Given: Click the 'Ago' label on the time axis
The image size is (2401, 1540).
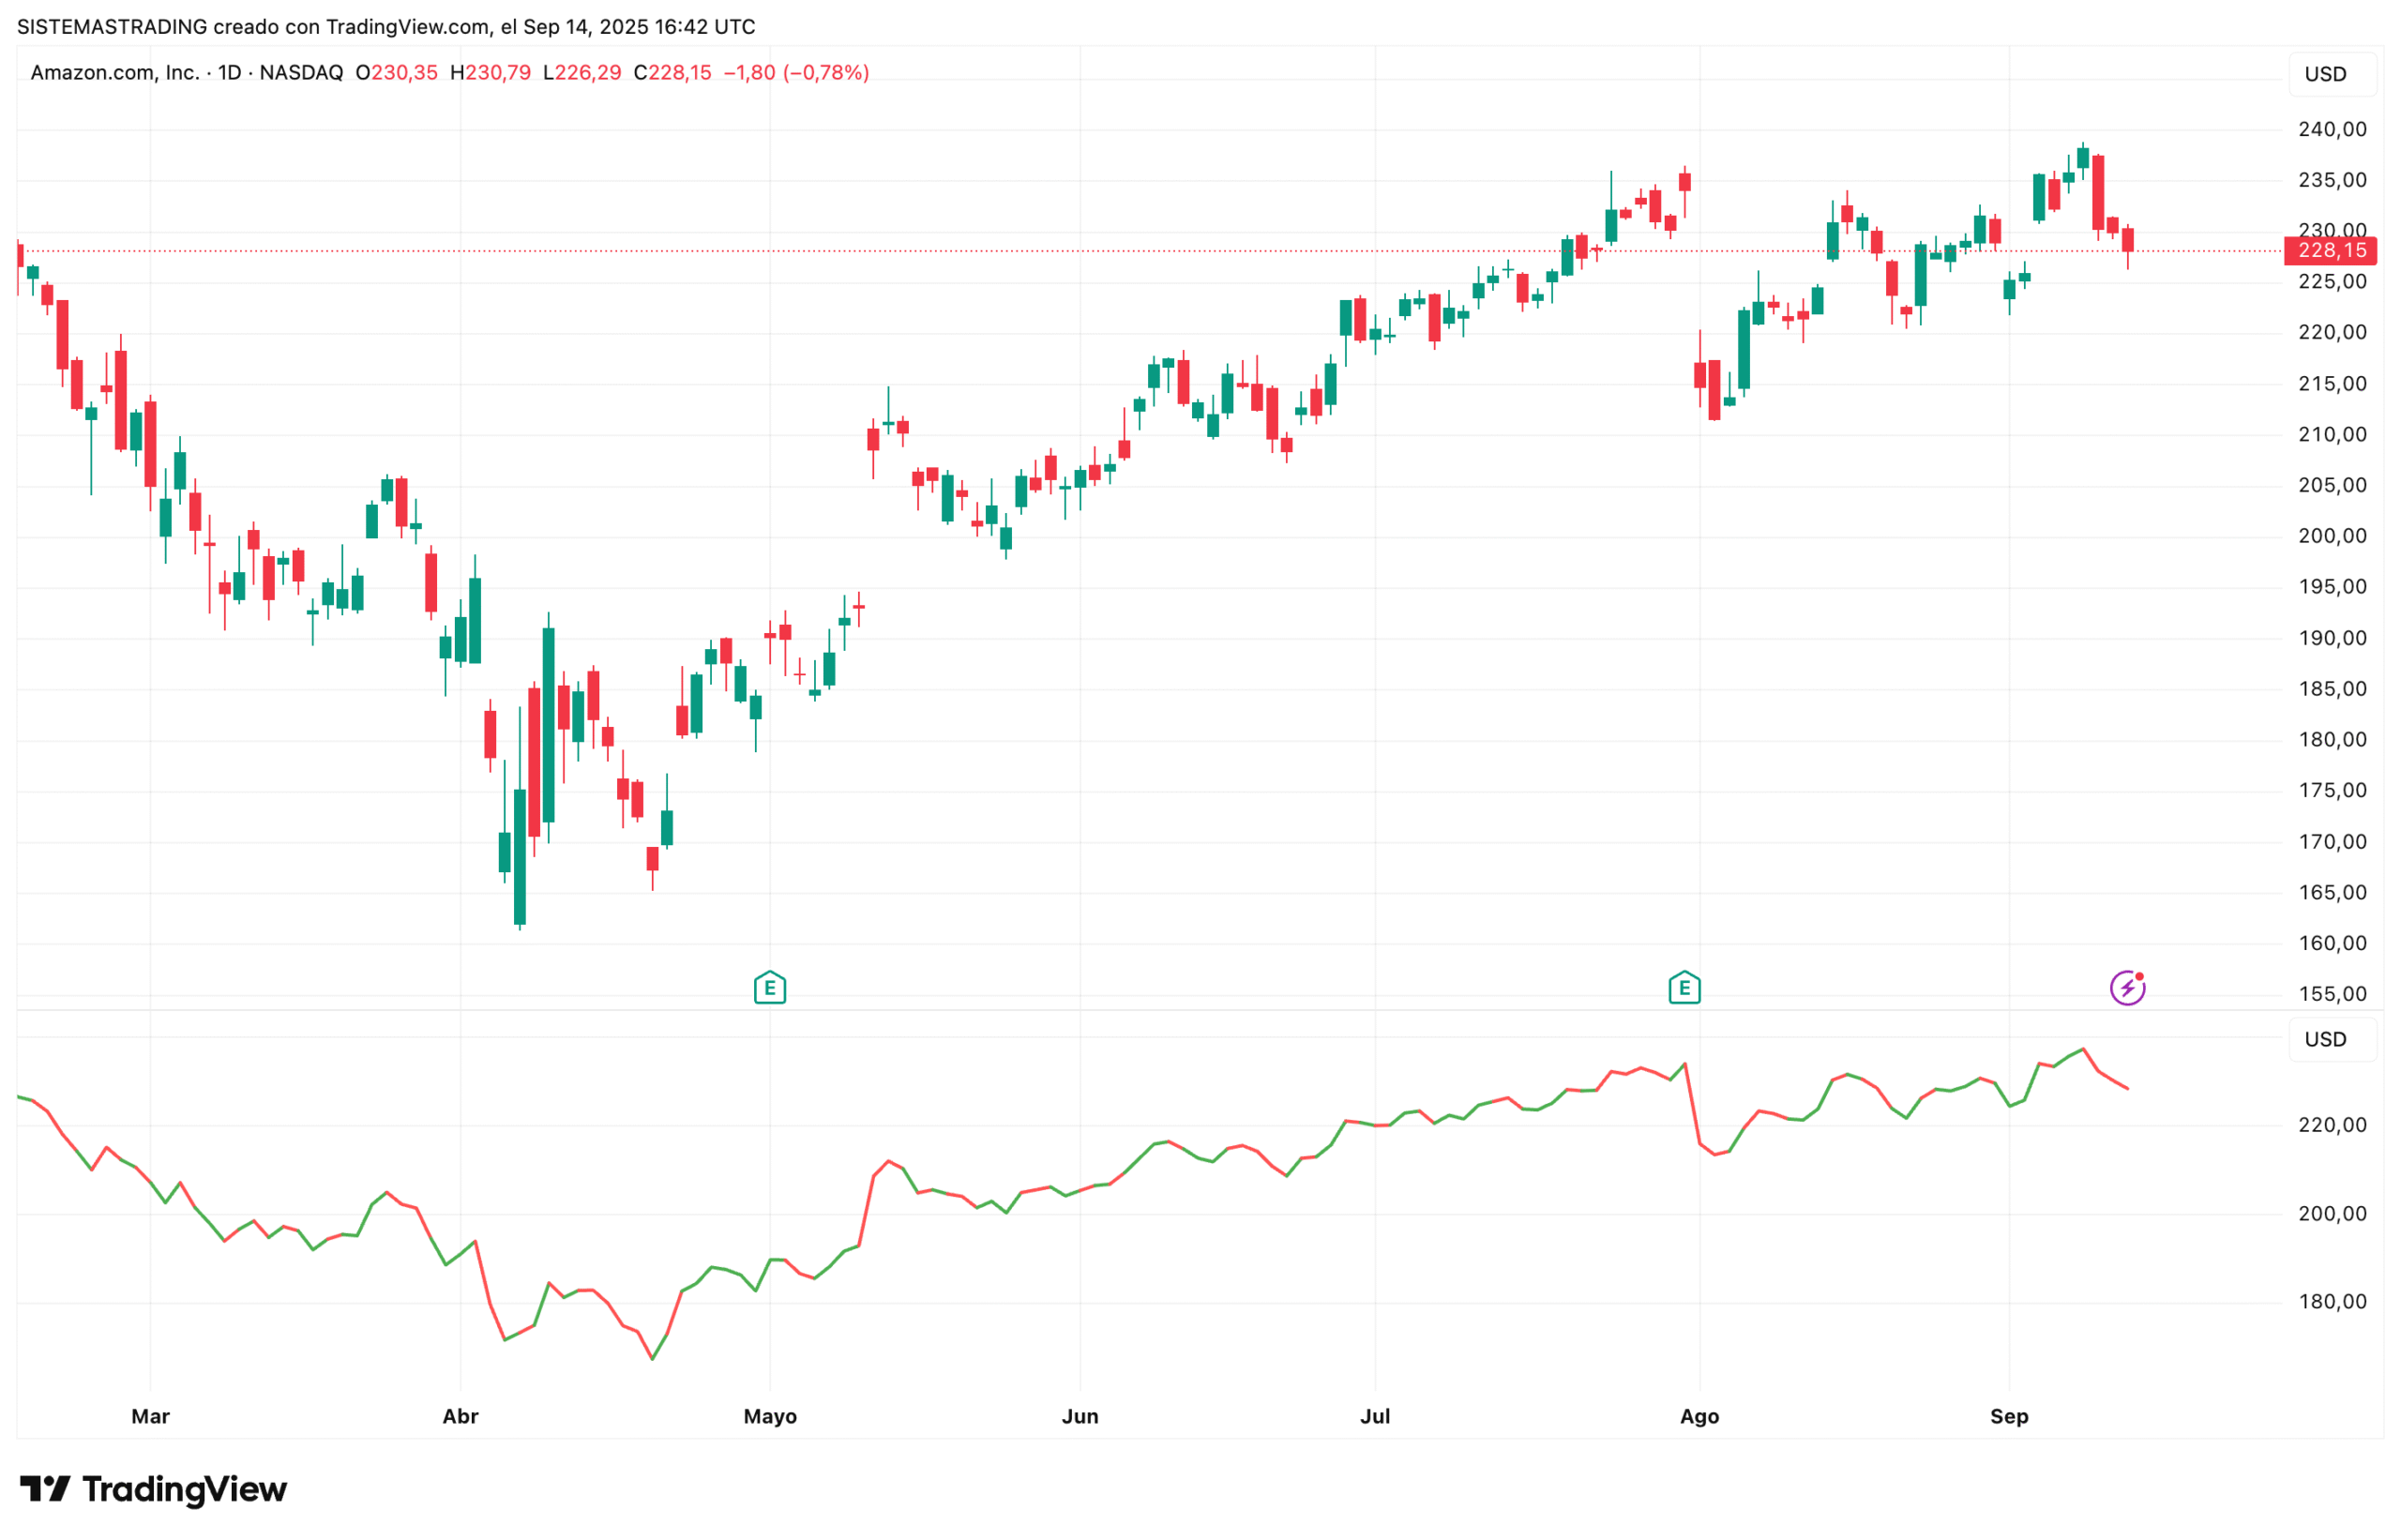Looking at the screenshot, I should 1699,1416.
